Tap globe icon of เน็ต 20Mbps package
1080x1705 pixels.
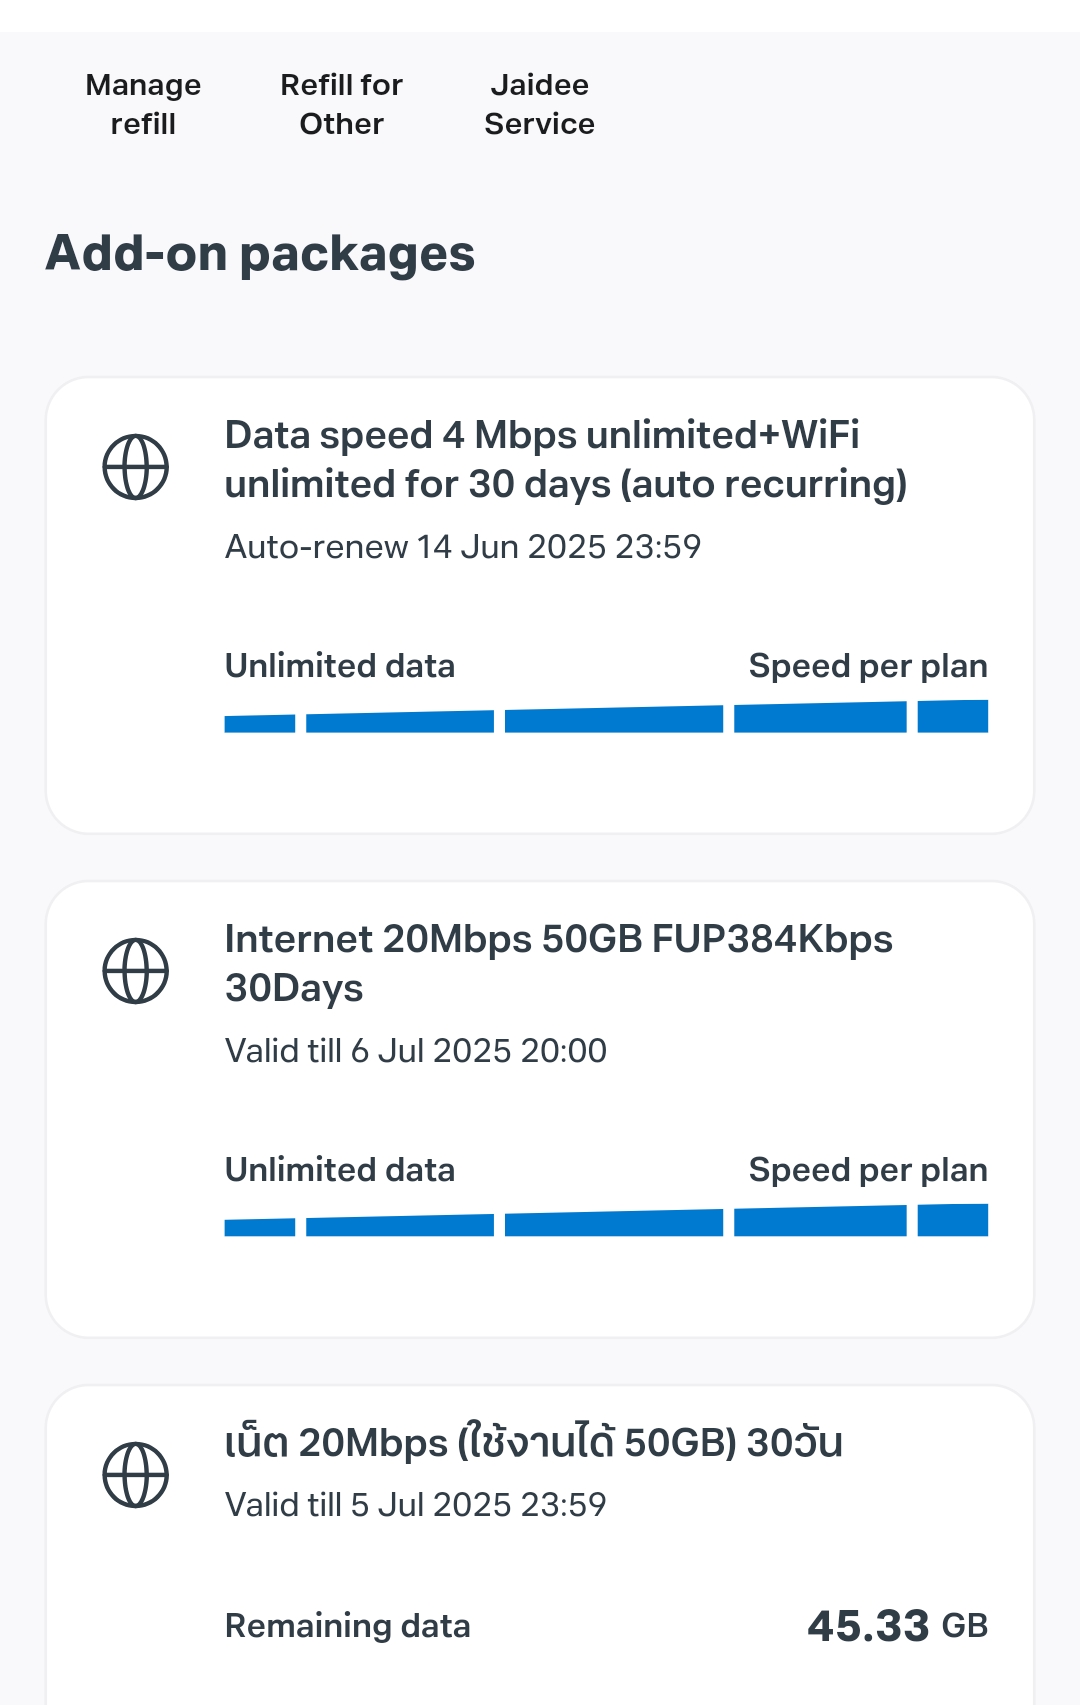click(x=136, y=1475)
